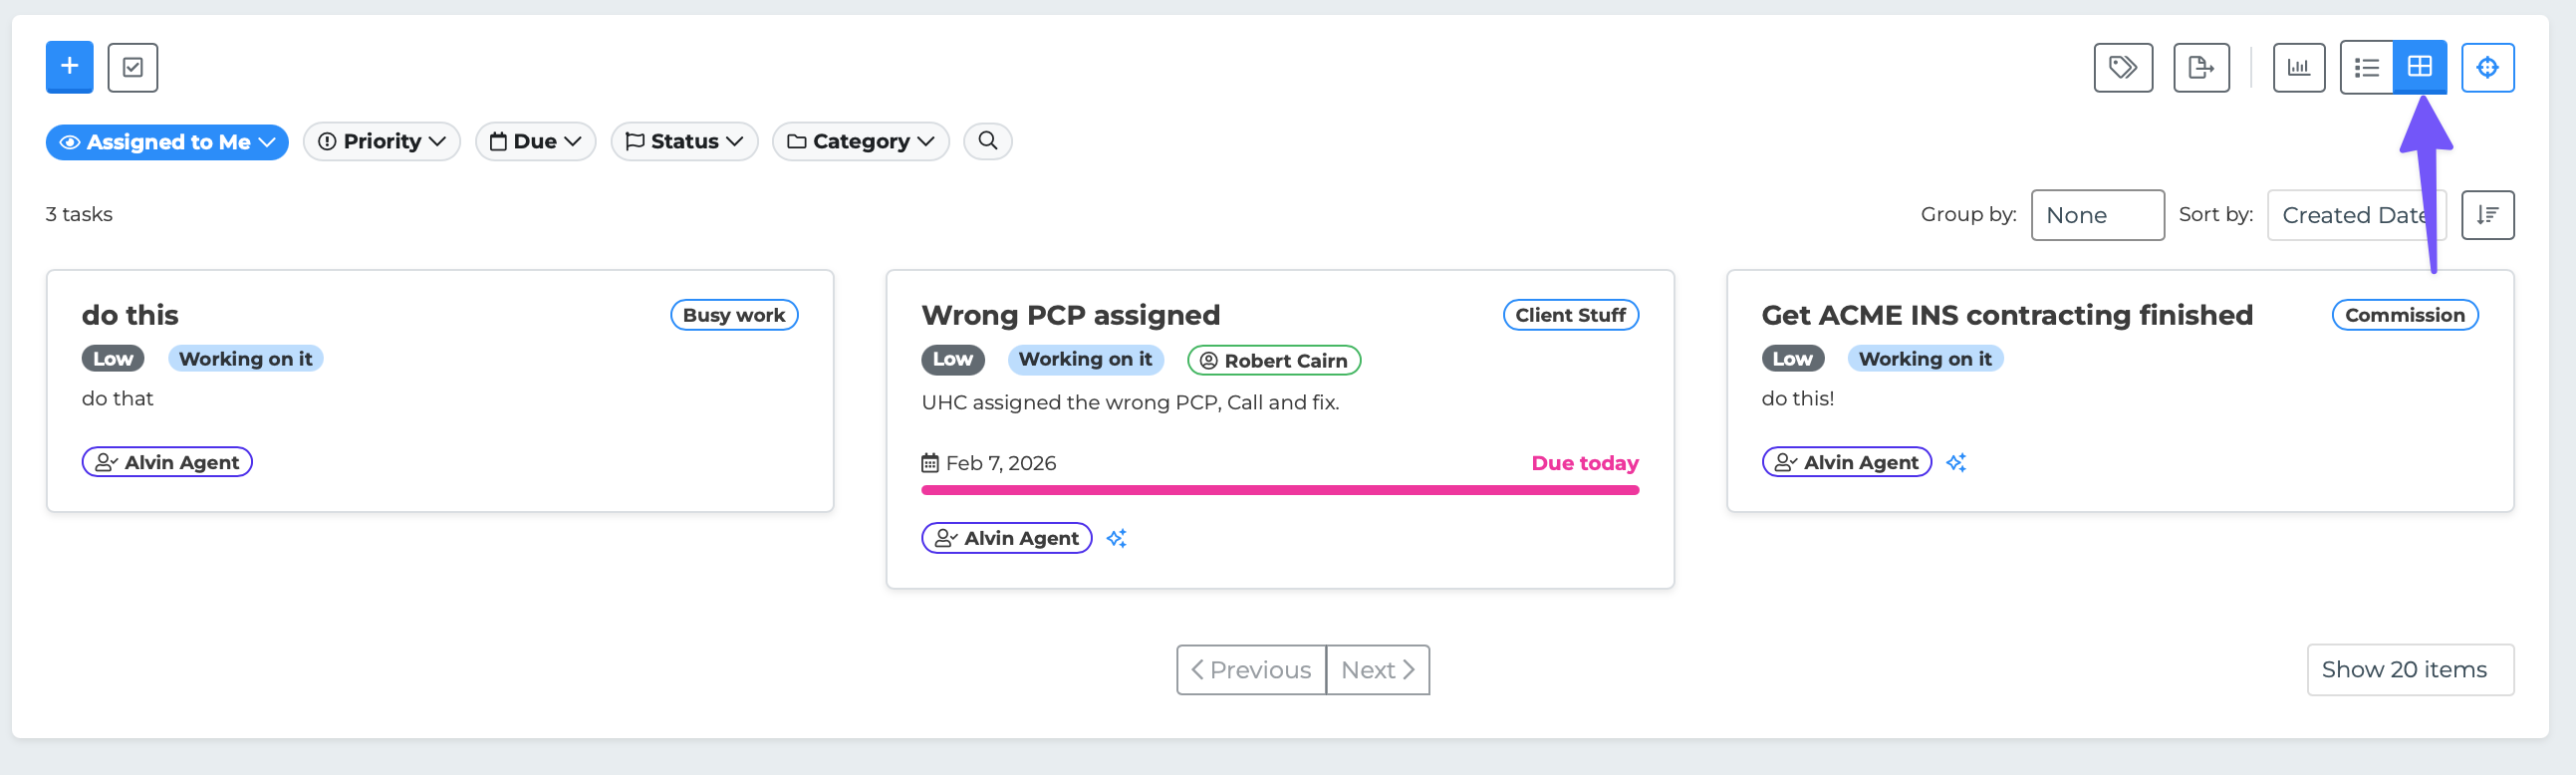
Task: Click the checkbox multi-select icon button
Action: [x=133, y=67]
